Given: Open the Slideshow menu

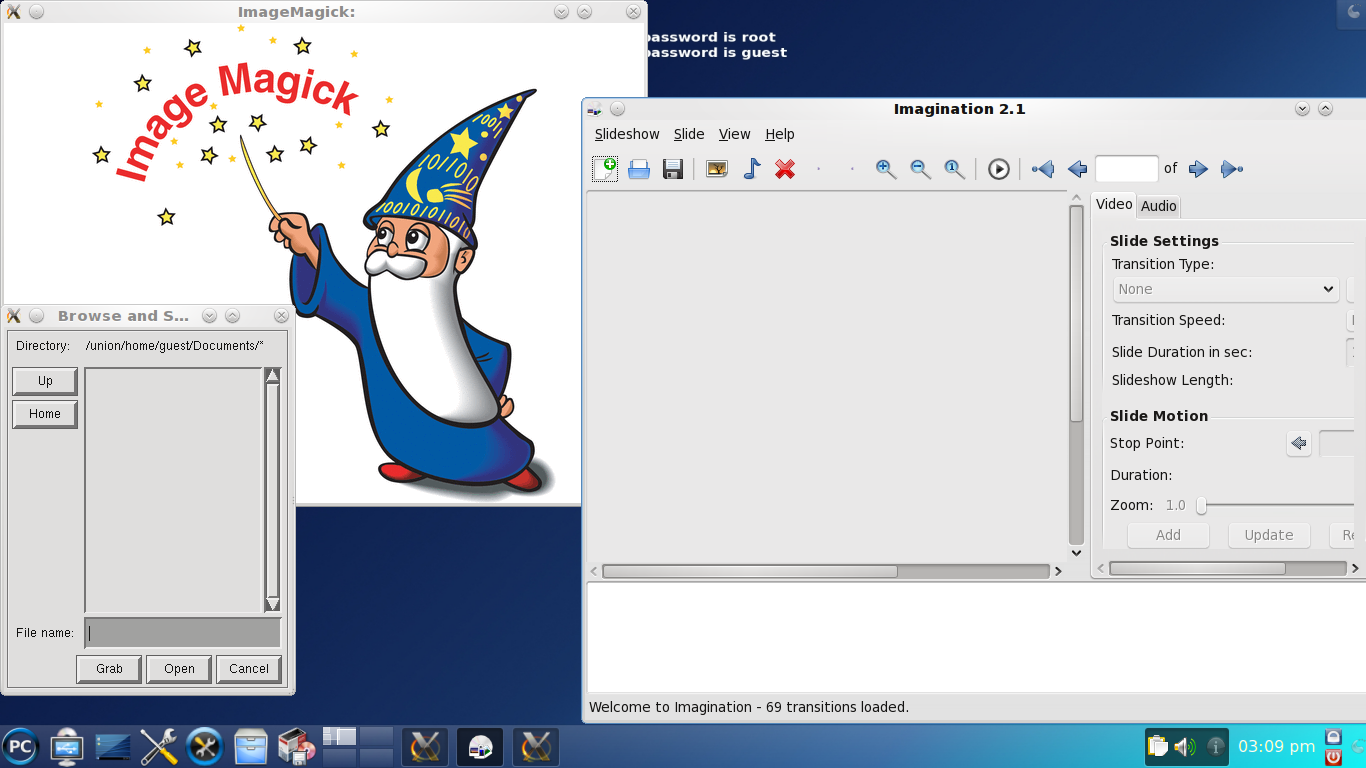Looking at the screenshot, I should coord(627,134).
